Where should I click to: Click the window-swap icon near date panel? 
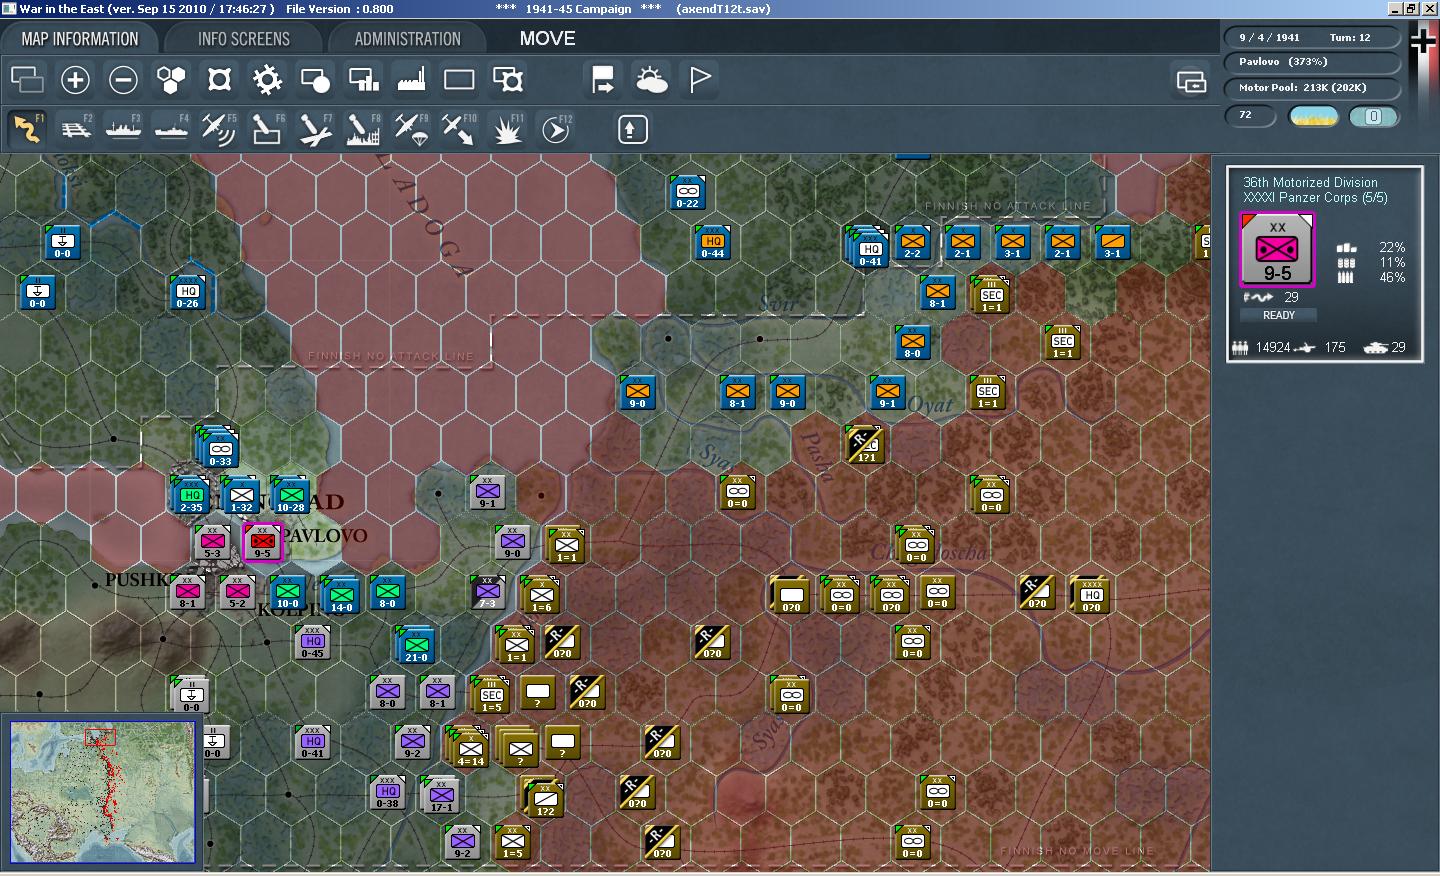coord(1191,82)
